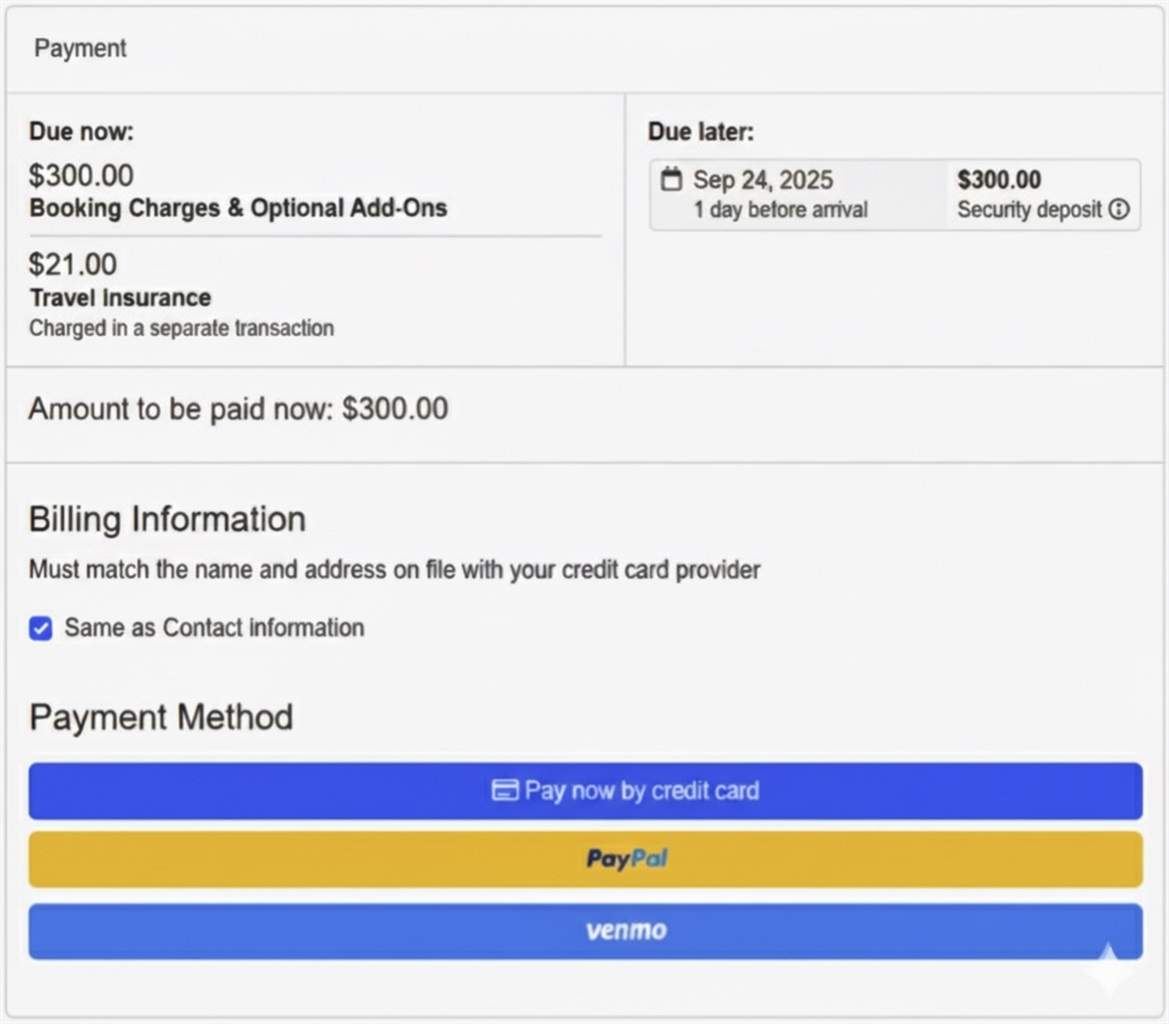
Task: Toggle the Same as Contact information checkbox
Action: 41,628
